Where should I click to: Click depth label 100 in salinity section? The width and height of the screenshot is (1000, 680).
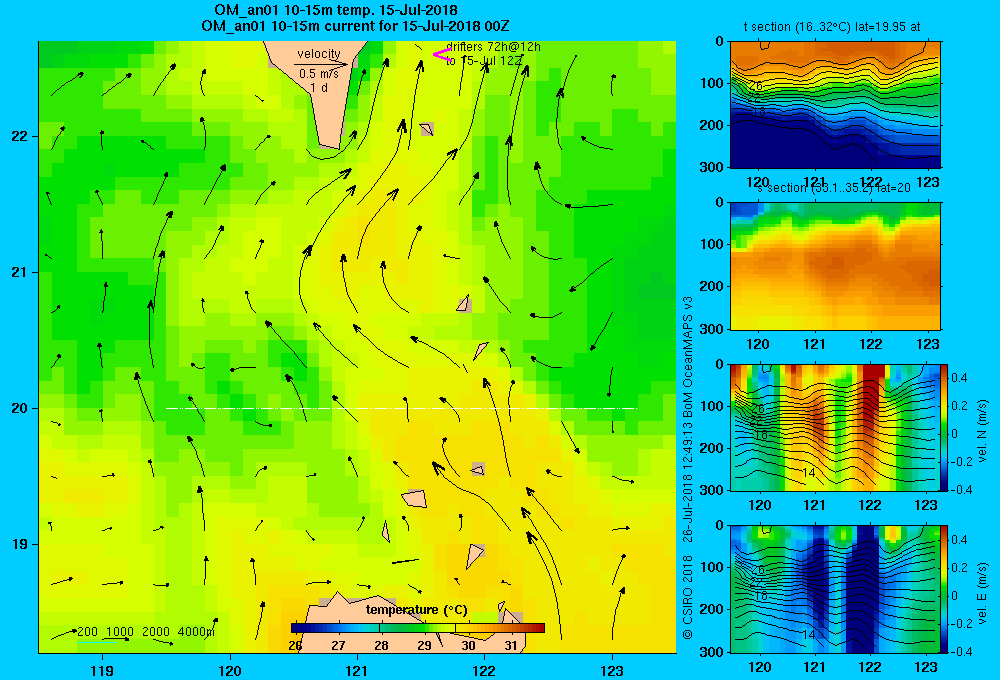coord(712,244)
